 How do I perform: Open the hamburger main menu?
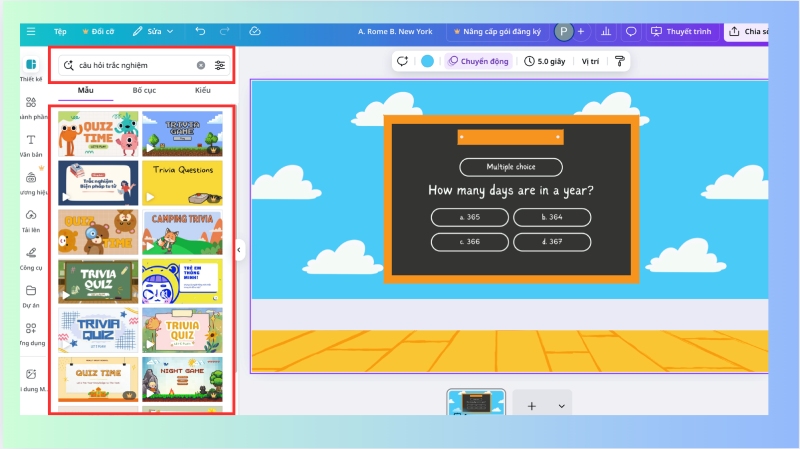point(31,31)
